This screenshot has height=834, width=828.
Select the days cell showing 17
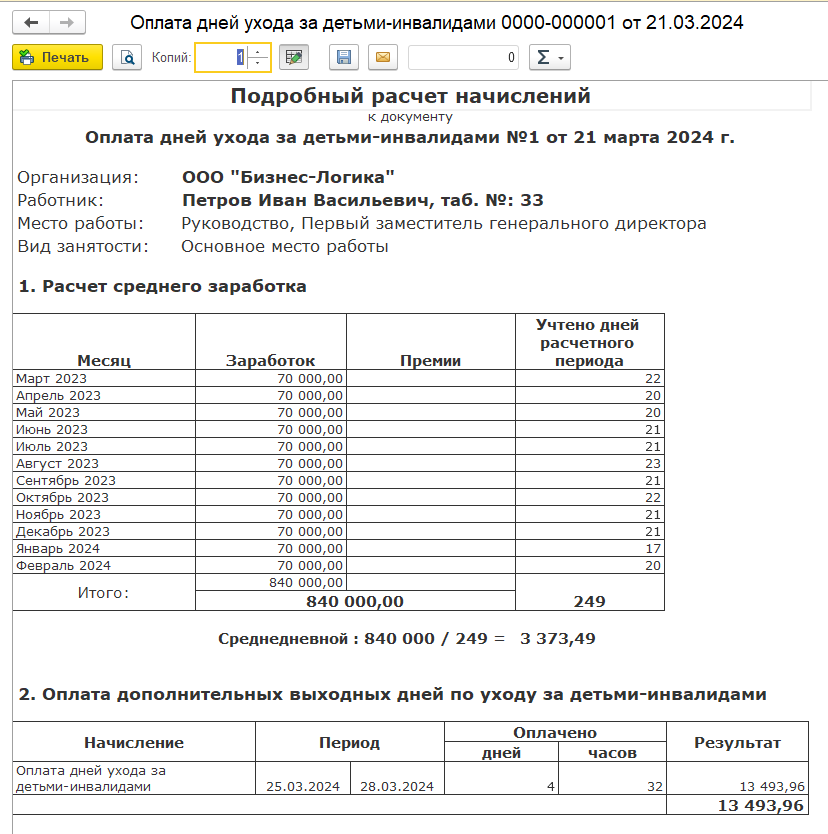coord(590,549)
